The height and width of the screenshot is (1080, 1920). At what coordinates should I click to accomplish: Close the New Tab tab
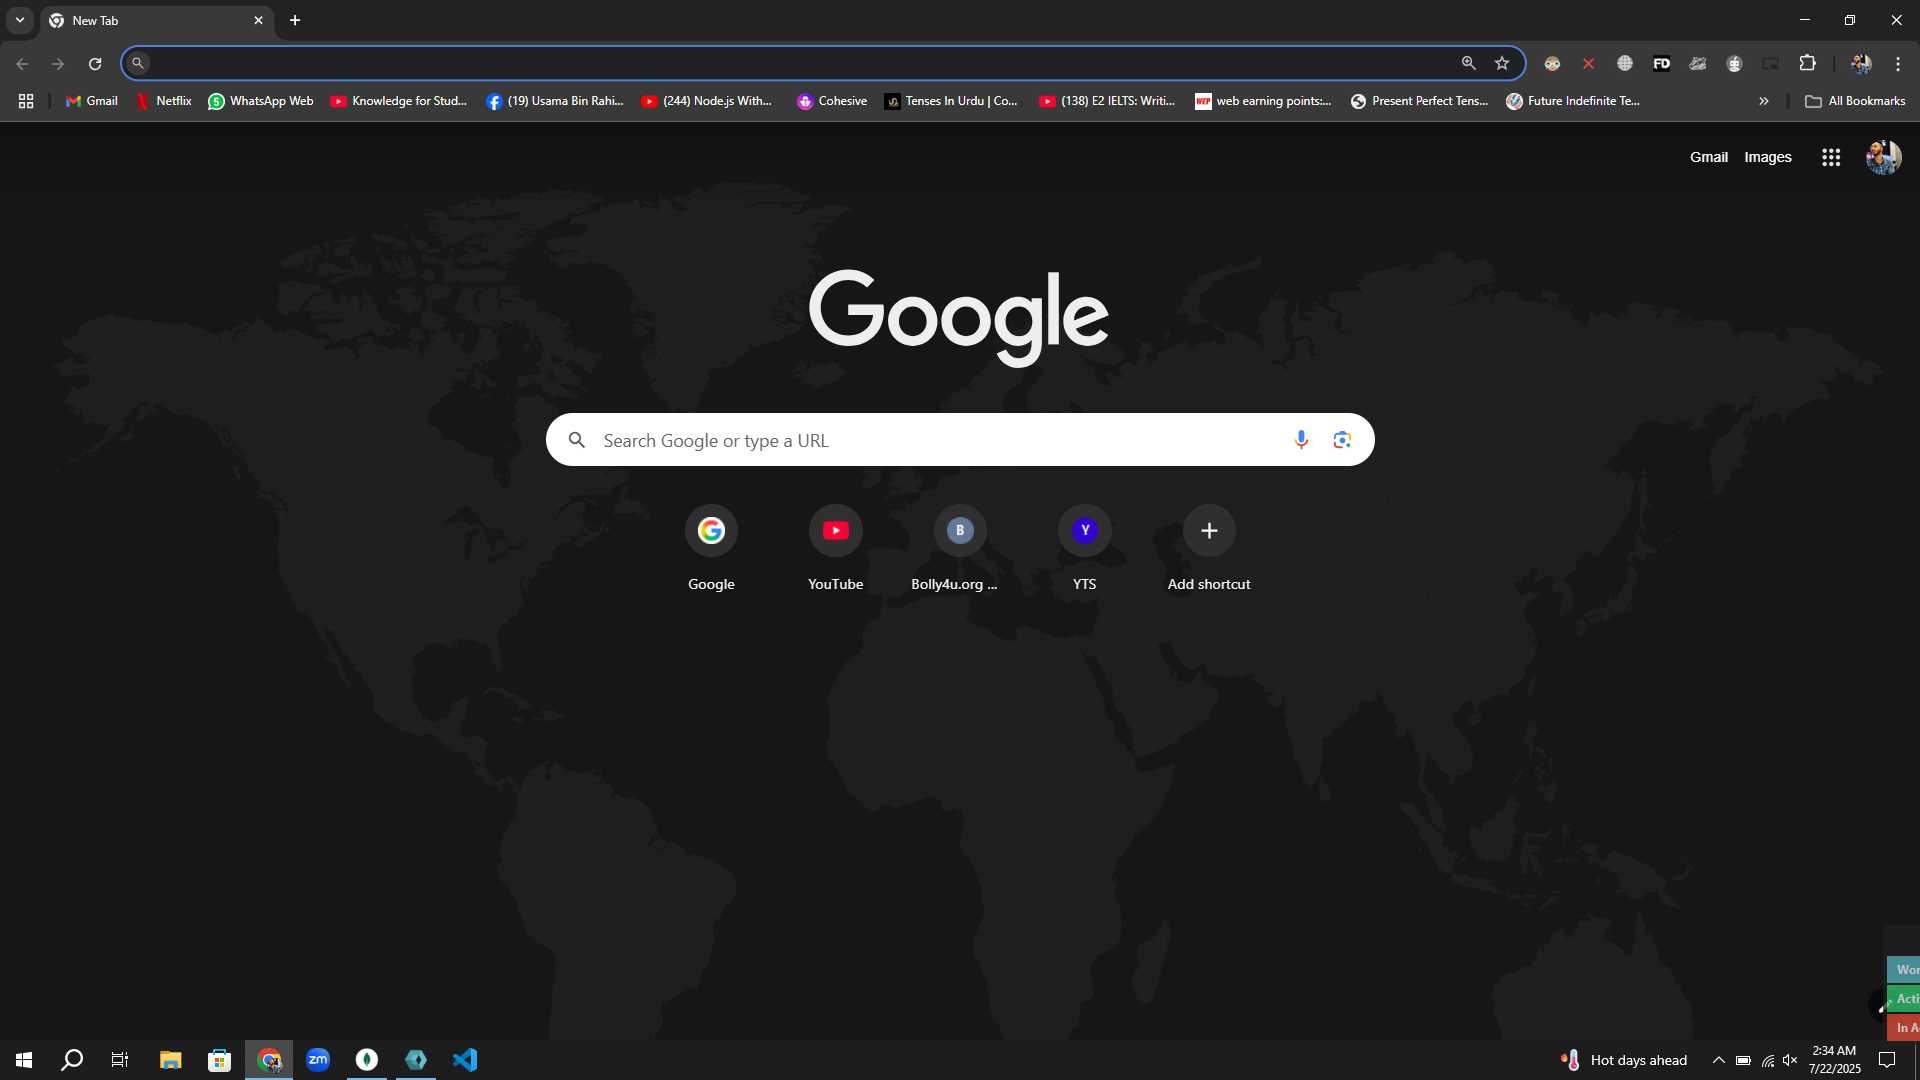(x=258, y=20)
